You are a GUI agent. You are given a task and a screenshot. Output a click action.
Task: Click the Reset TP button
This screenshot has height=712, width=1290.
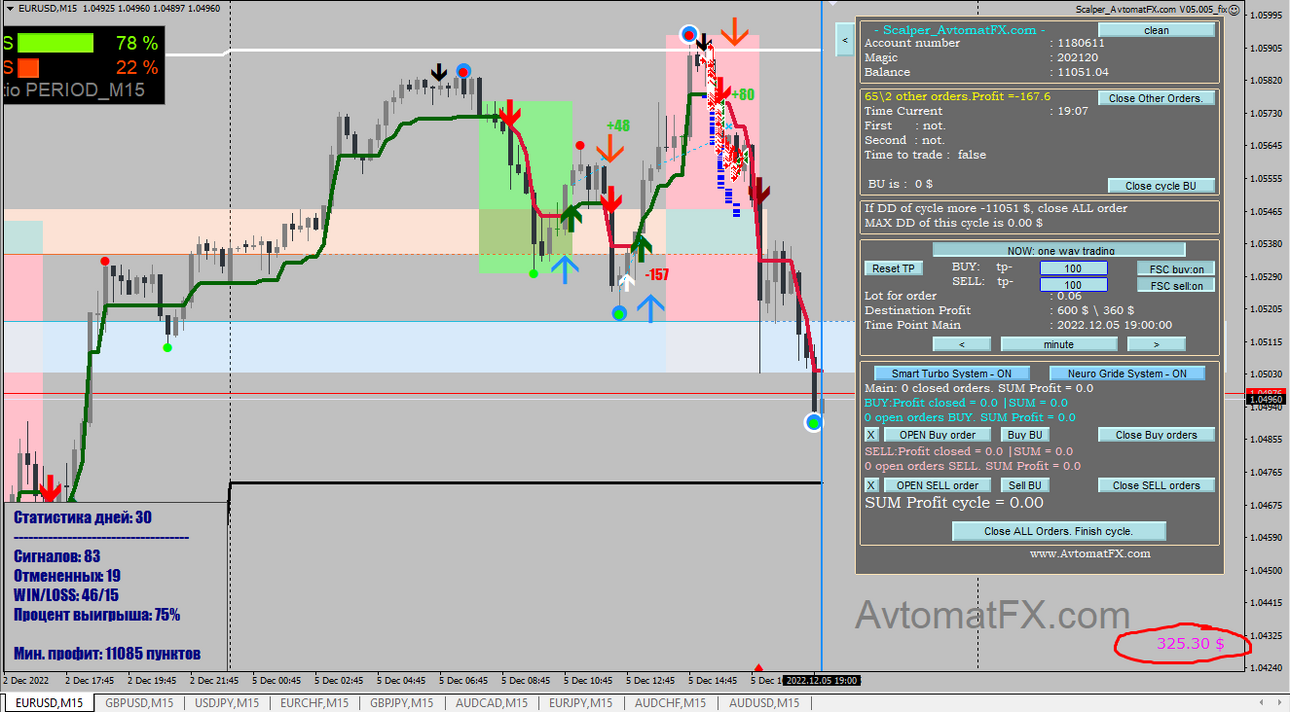[893, 268]
